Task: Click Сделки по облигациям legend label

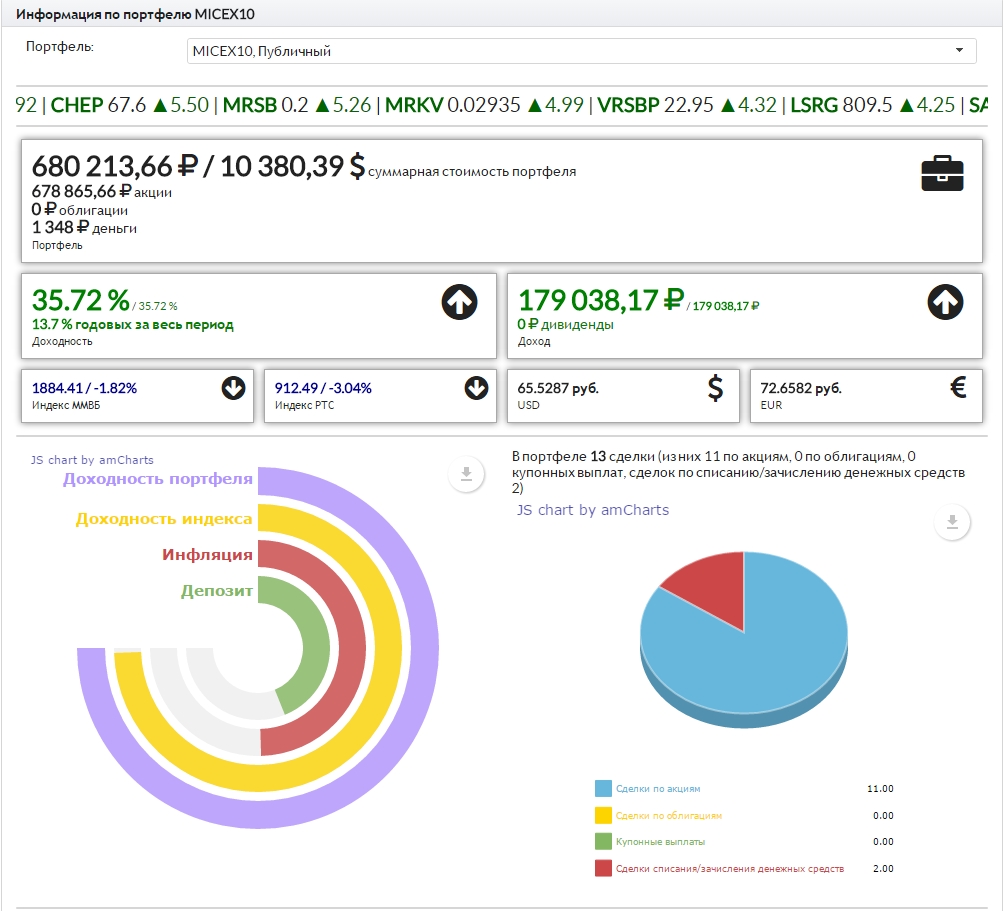Action: coord(668,816)
